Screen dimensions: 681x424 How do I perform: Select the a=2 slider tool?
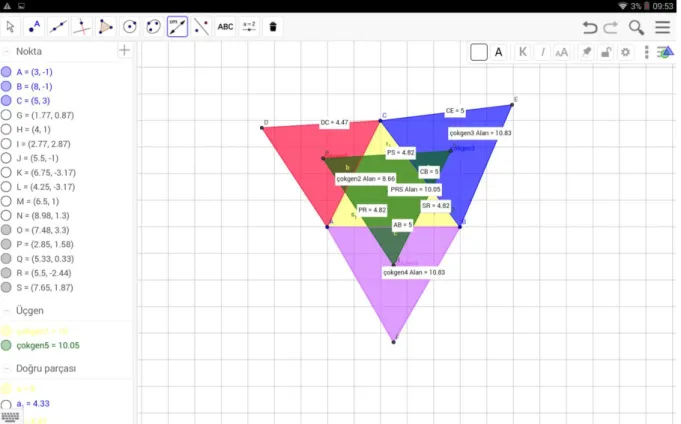(249, 27)
